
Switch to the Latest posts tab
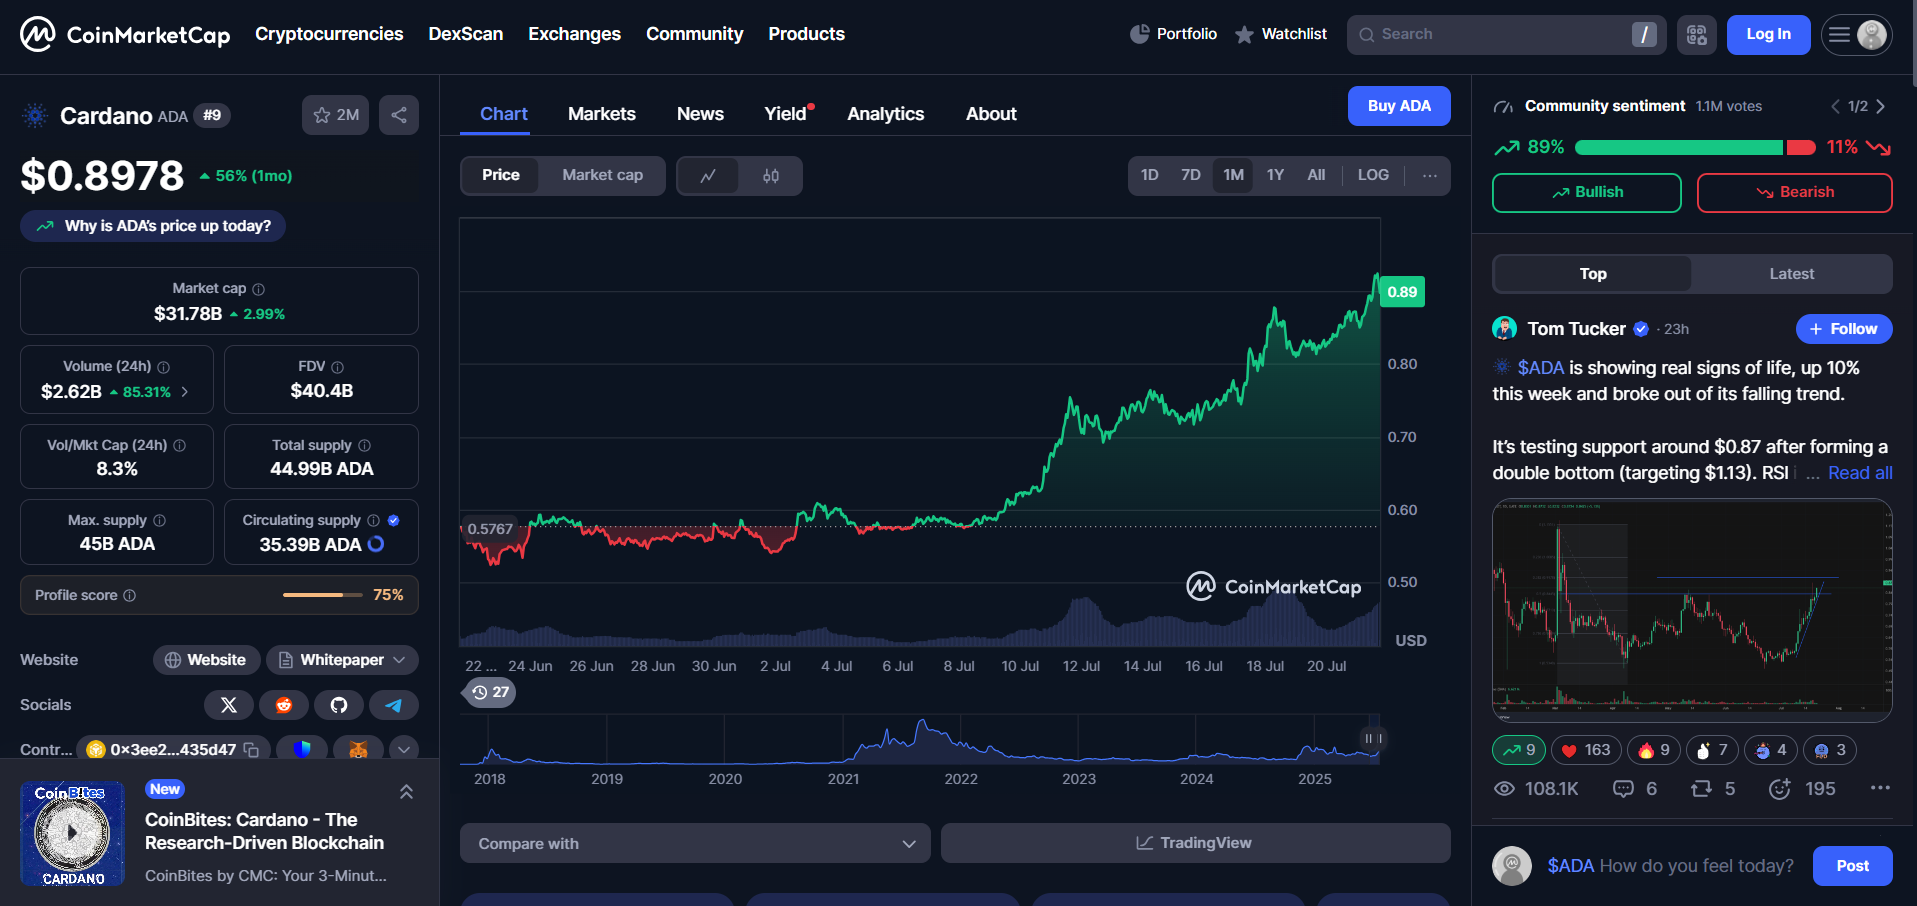[x=1791, y=274]
